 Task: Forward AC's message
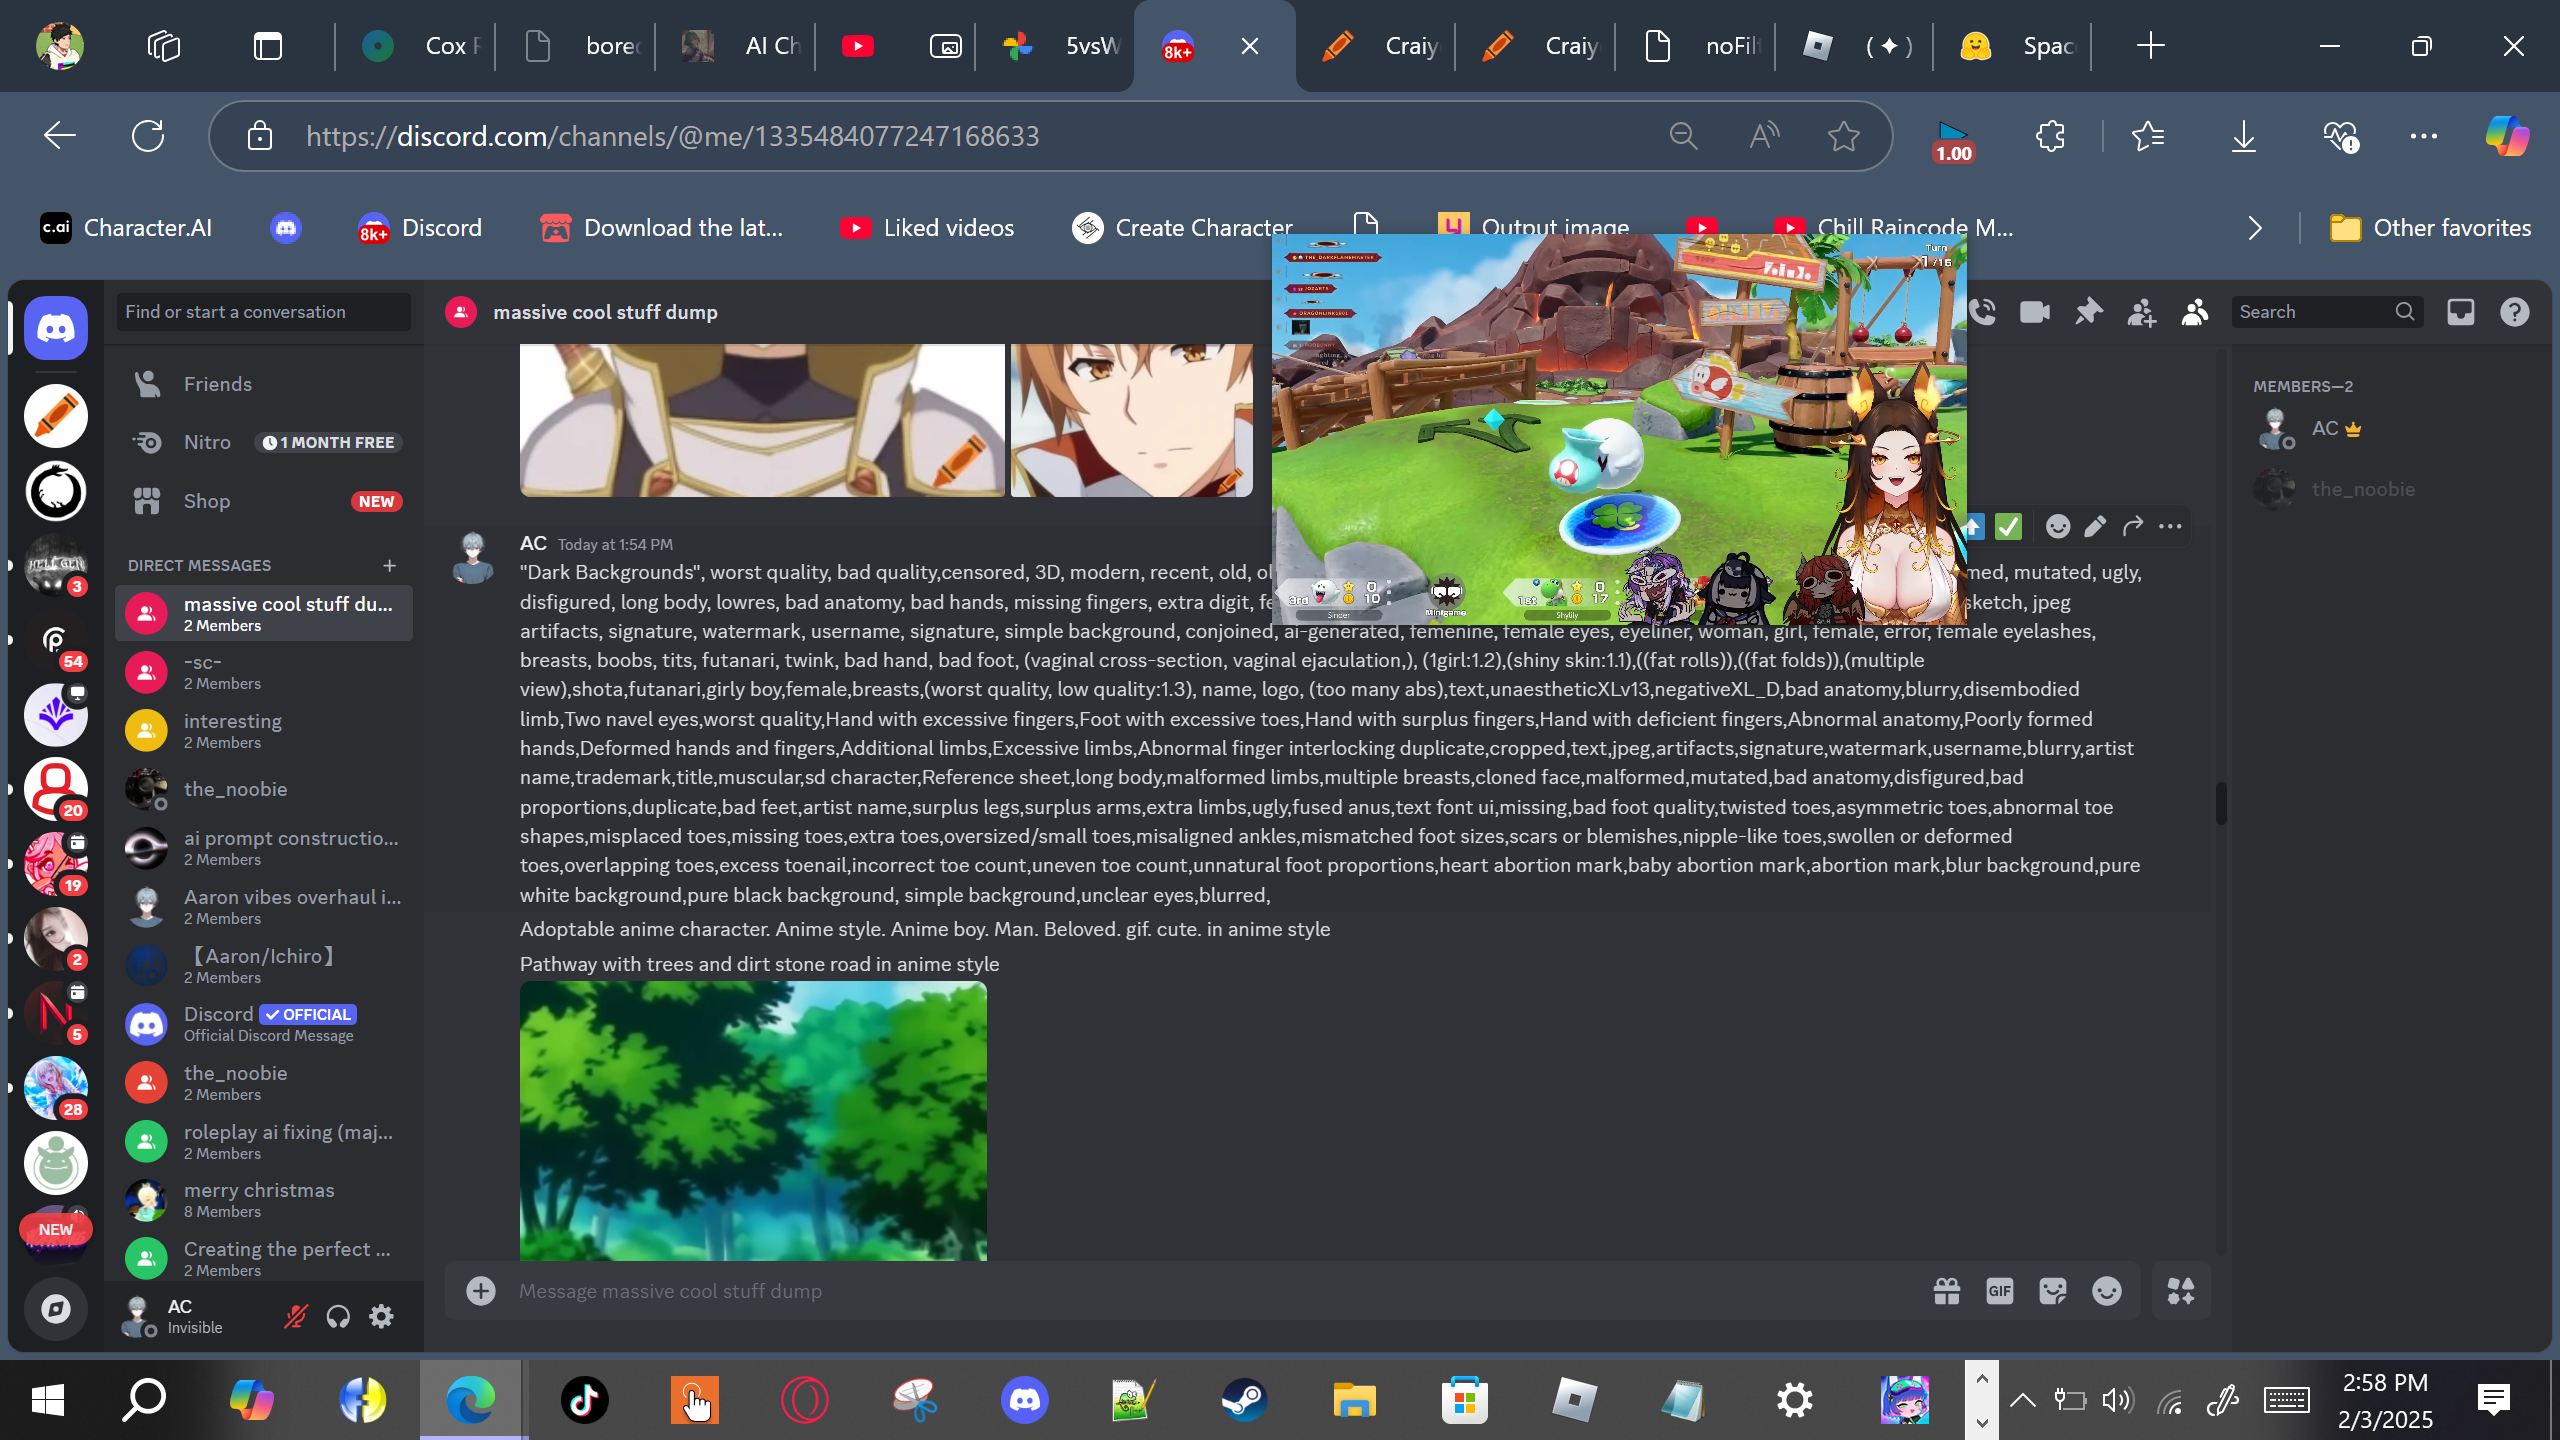tap(2132, 526)
